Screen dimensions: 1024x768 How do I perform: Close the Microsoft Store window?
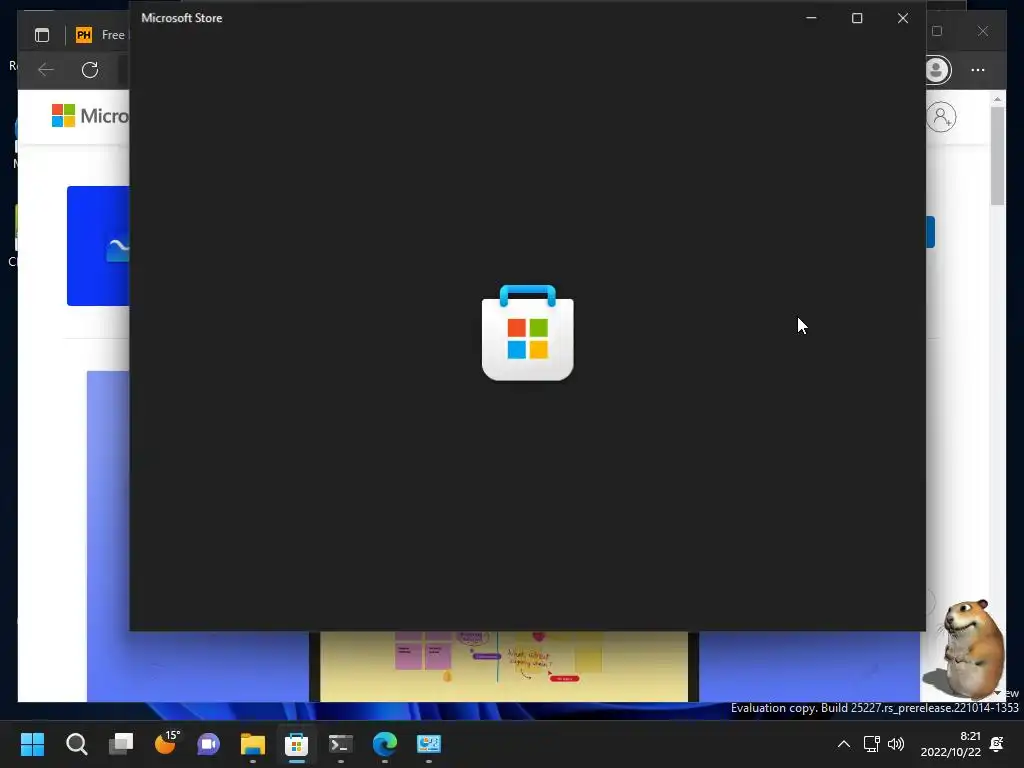click(x=903, y=18)
